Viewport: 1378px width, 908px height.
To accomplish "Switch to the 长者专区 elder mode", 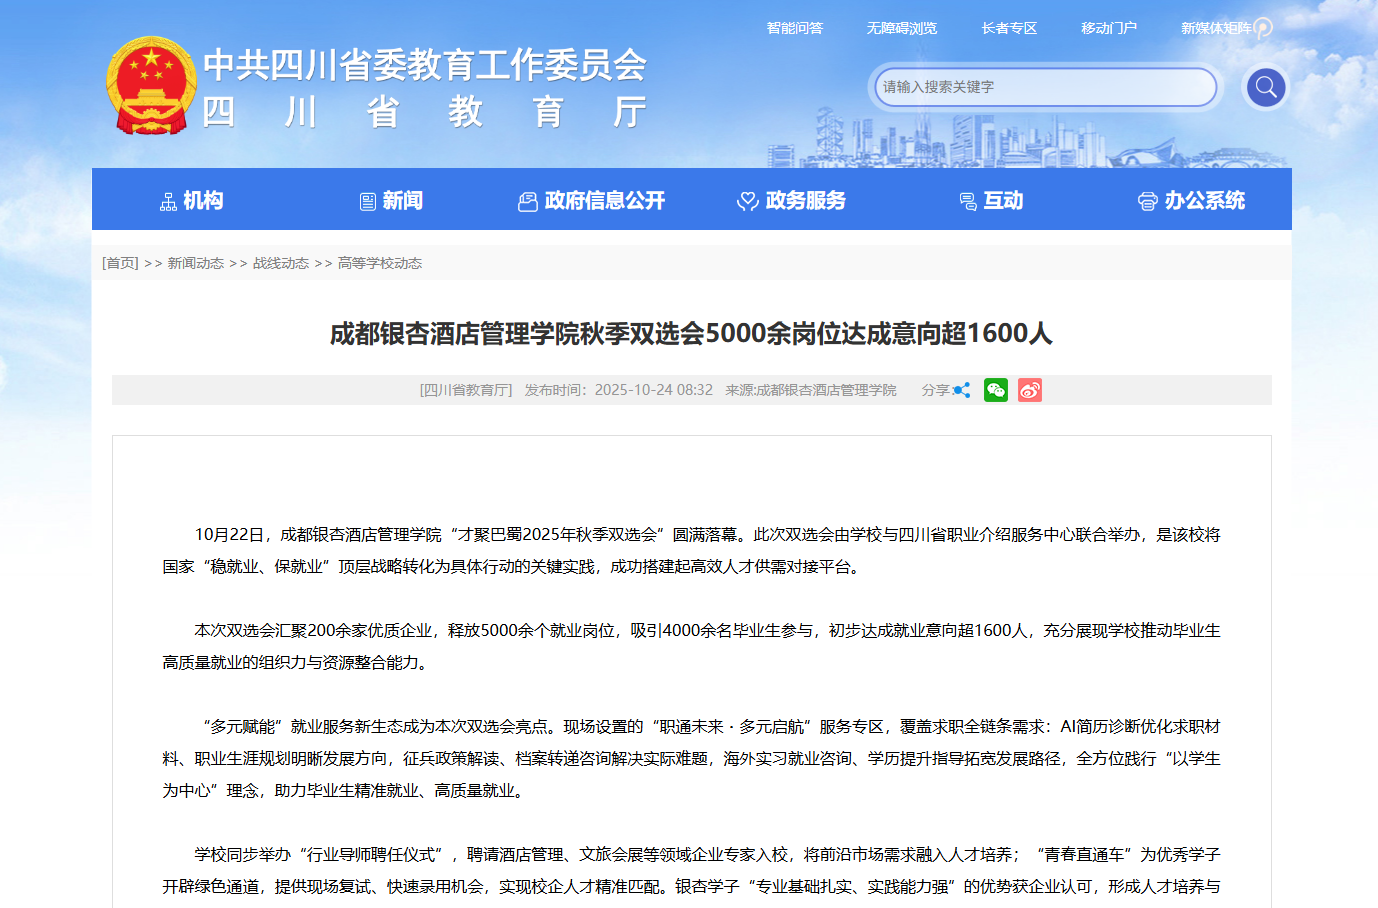I will coord(1009,28).
